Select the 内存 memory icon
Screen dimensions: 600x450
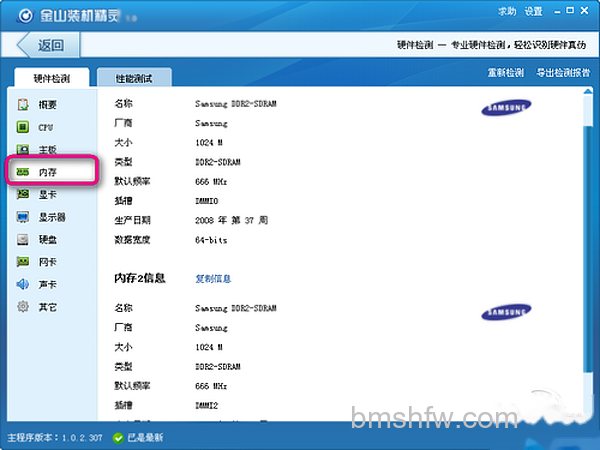coord(23,172)
